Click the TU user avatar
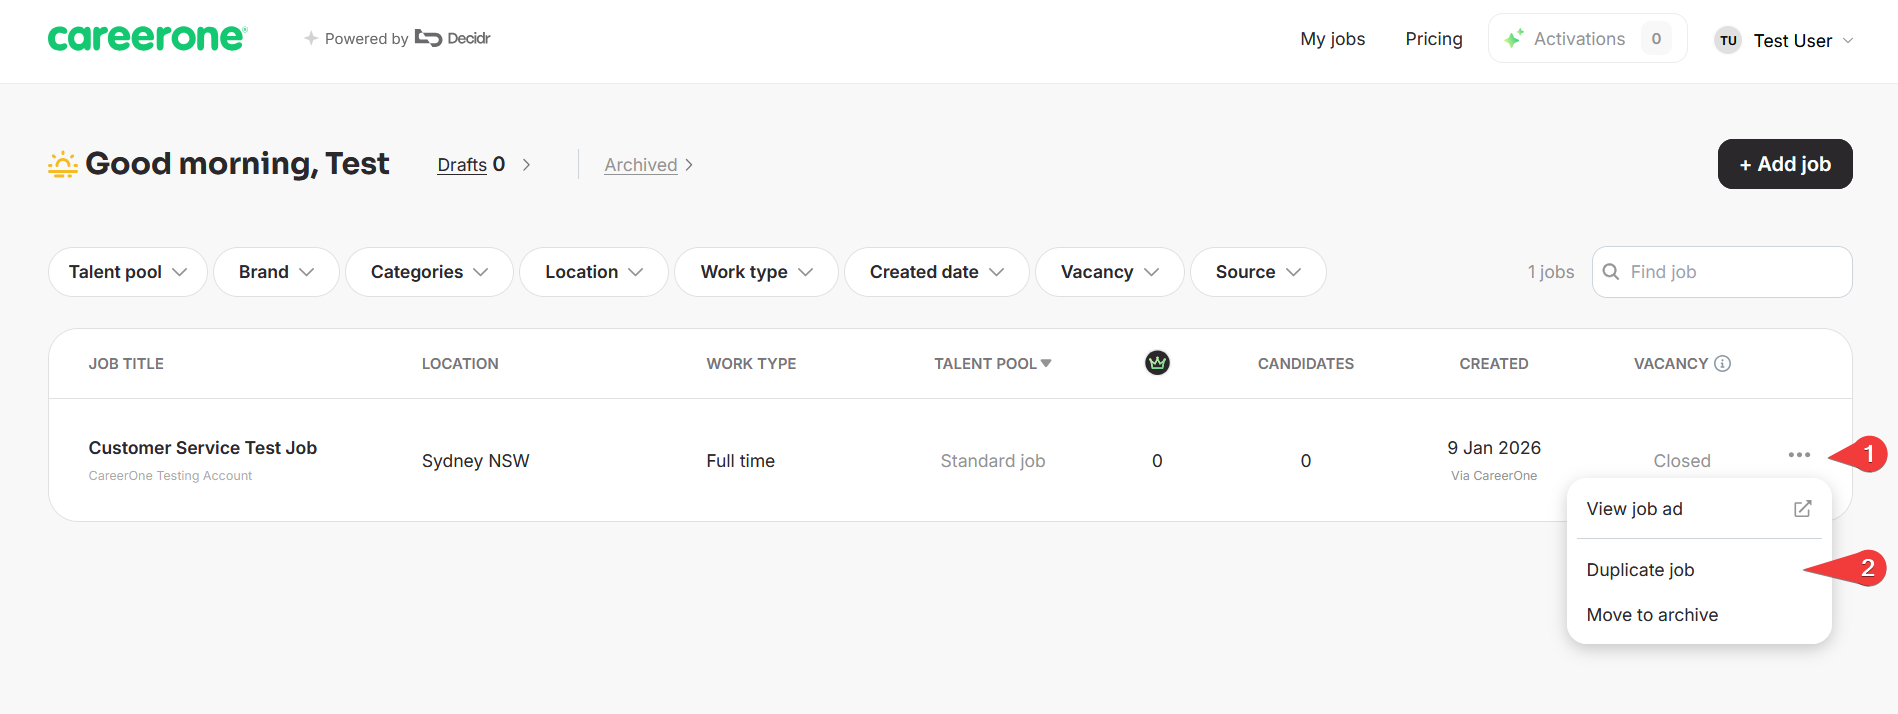This screenshot has width=1898, height=714. click(x=1728, y=40)
